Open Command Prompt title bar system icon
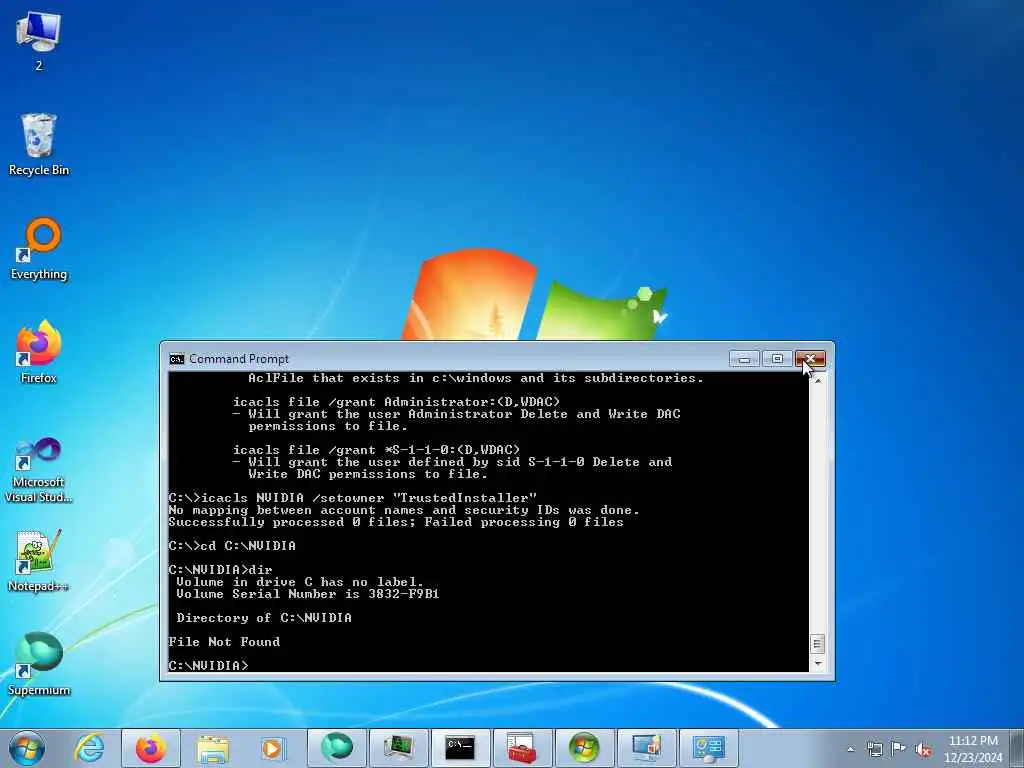This screenshot has width=1024, height=768. click(176, 359)
